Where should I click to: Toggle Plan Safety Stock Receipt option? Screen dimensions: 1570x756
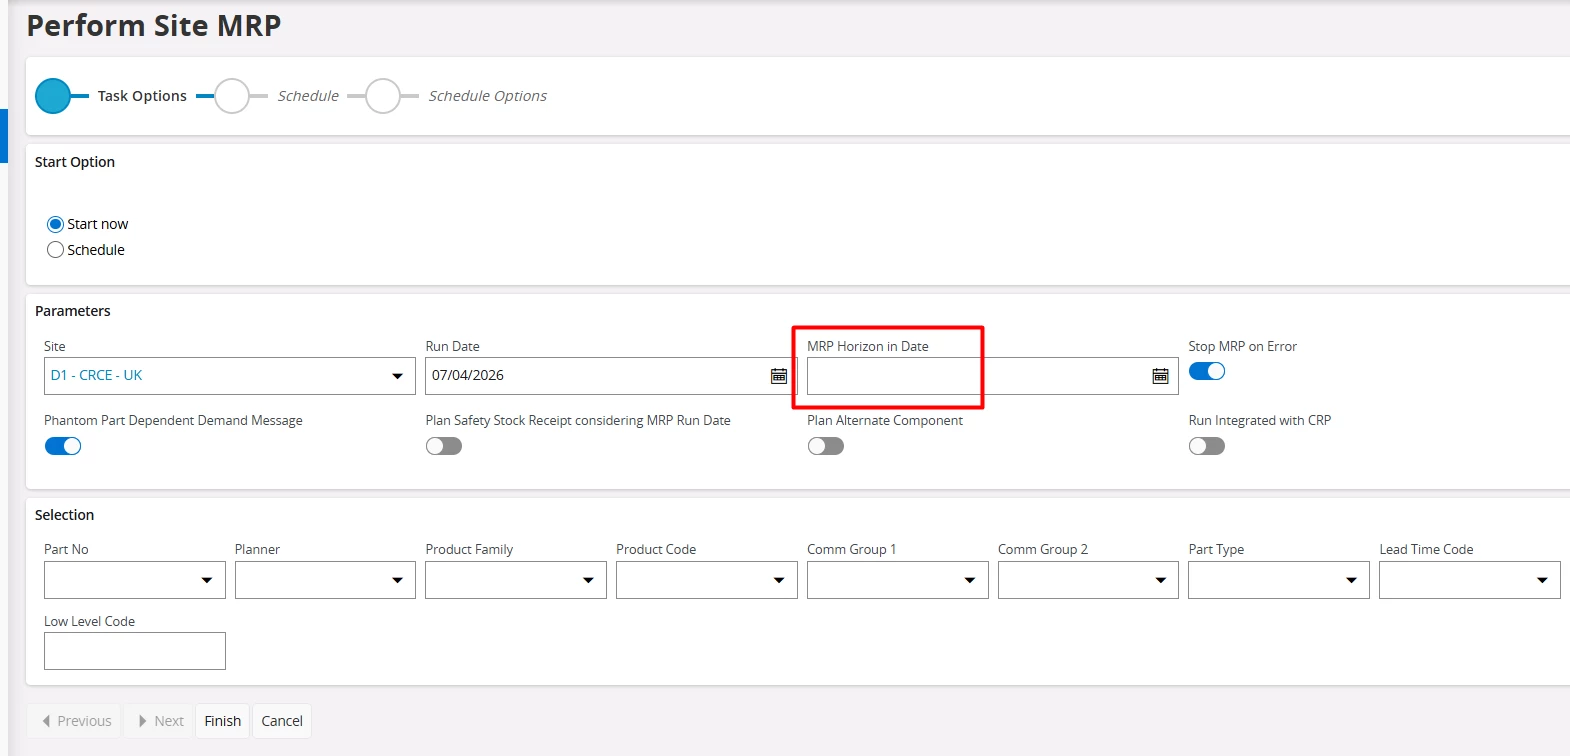click(444, 446)
